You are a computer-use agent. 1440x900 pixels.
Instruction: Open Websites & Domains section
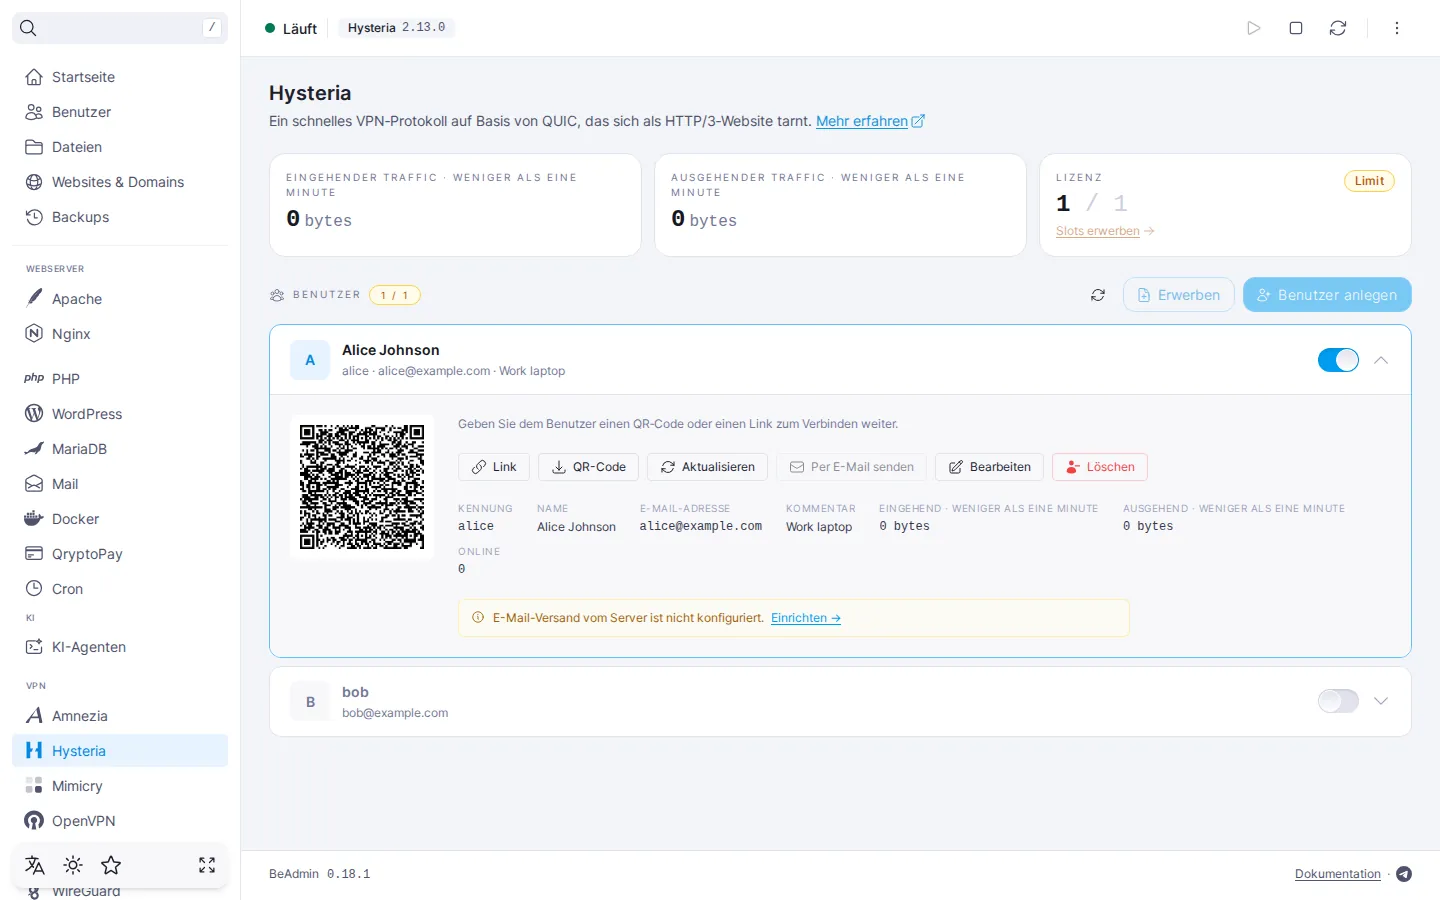pos(120,182)
